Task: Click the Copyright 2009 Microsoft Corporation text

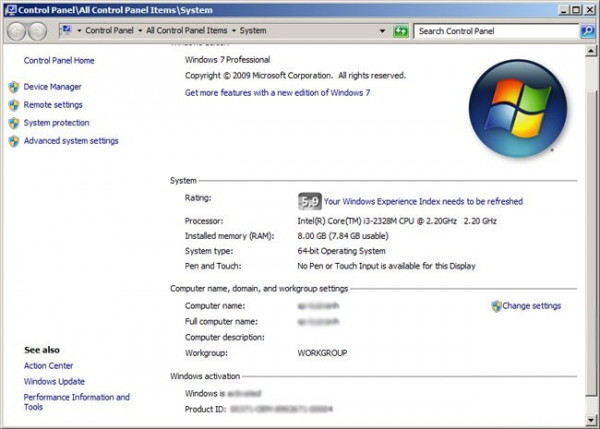Action: 295,76
